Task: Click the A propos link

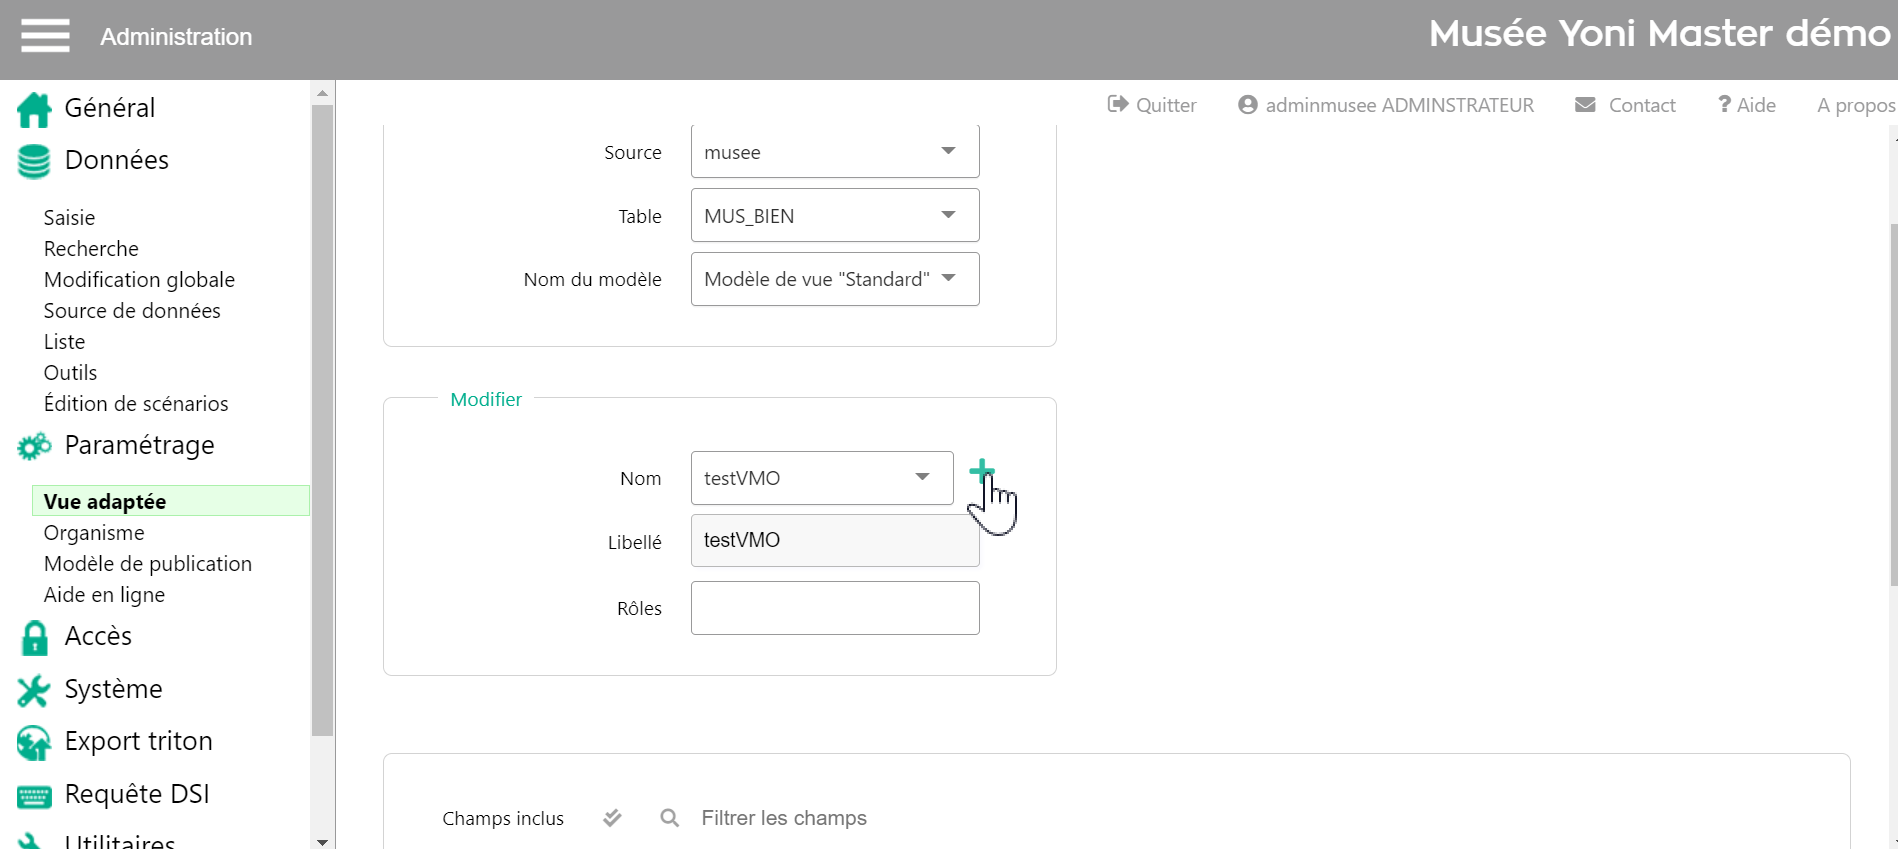Action: tap(1856, 105)
